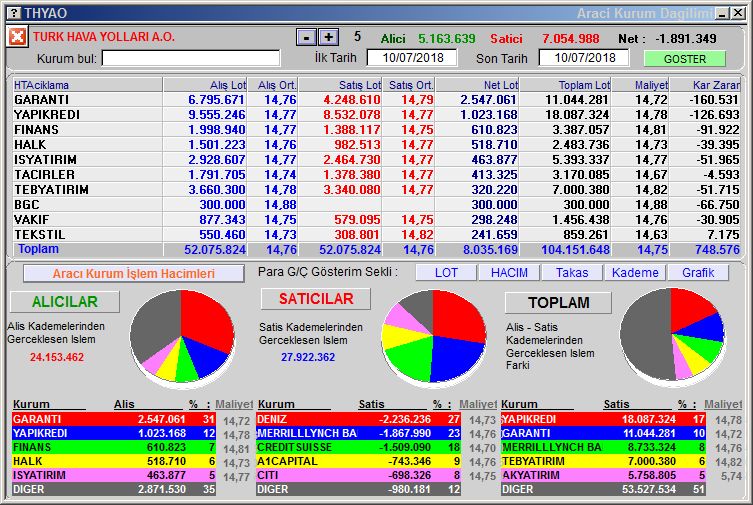Select the TEKSTIL row
The width and height of the screenshot is (753, 505).
click(x=376, y=234)
